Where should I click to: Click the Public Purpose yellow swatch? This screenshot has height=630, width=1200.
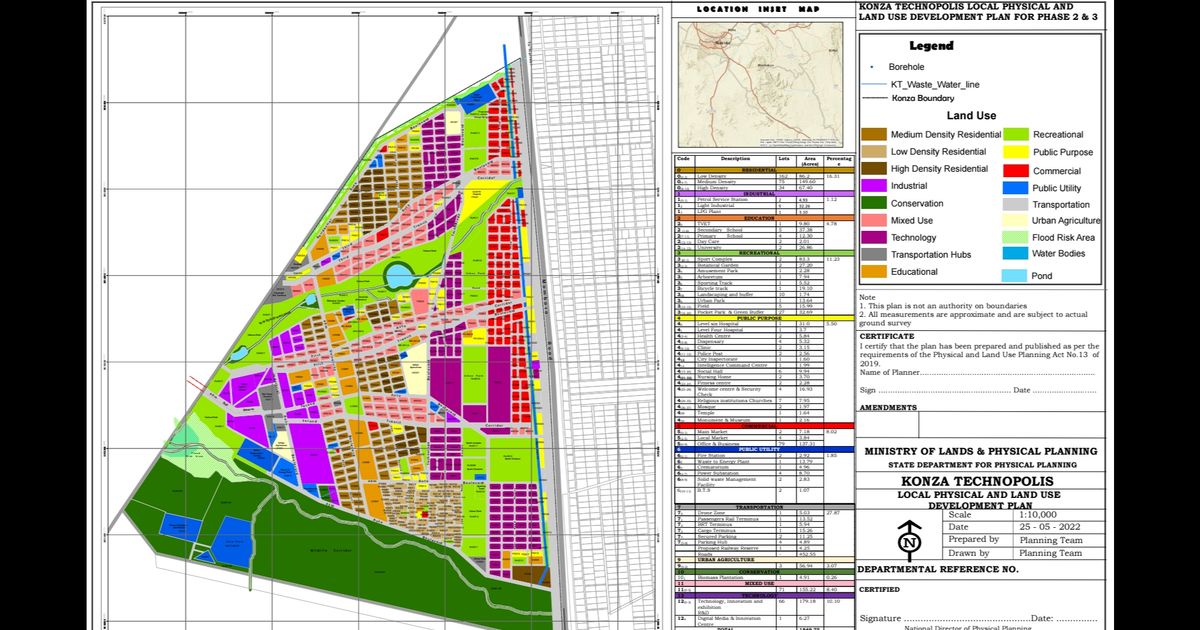click(x=1016, y=152)
